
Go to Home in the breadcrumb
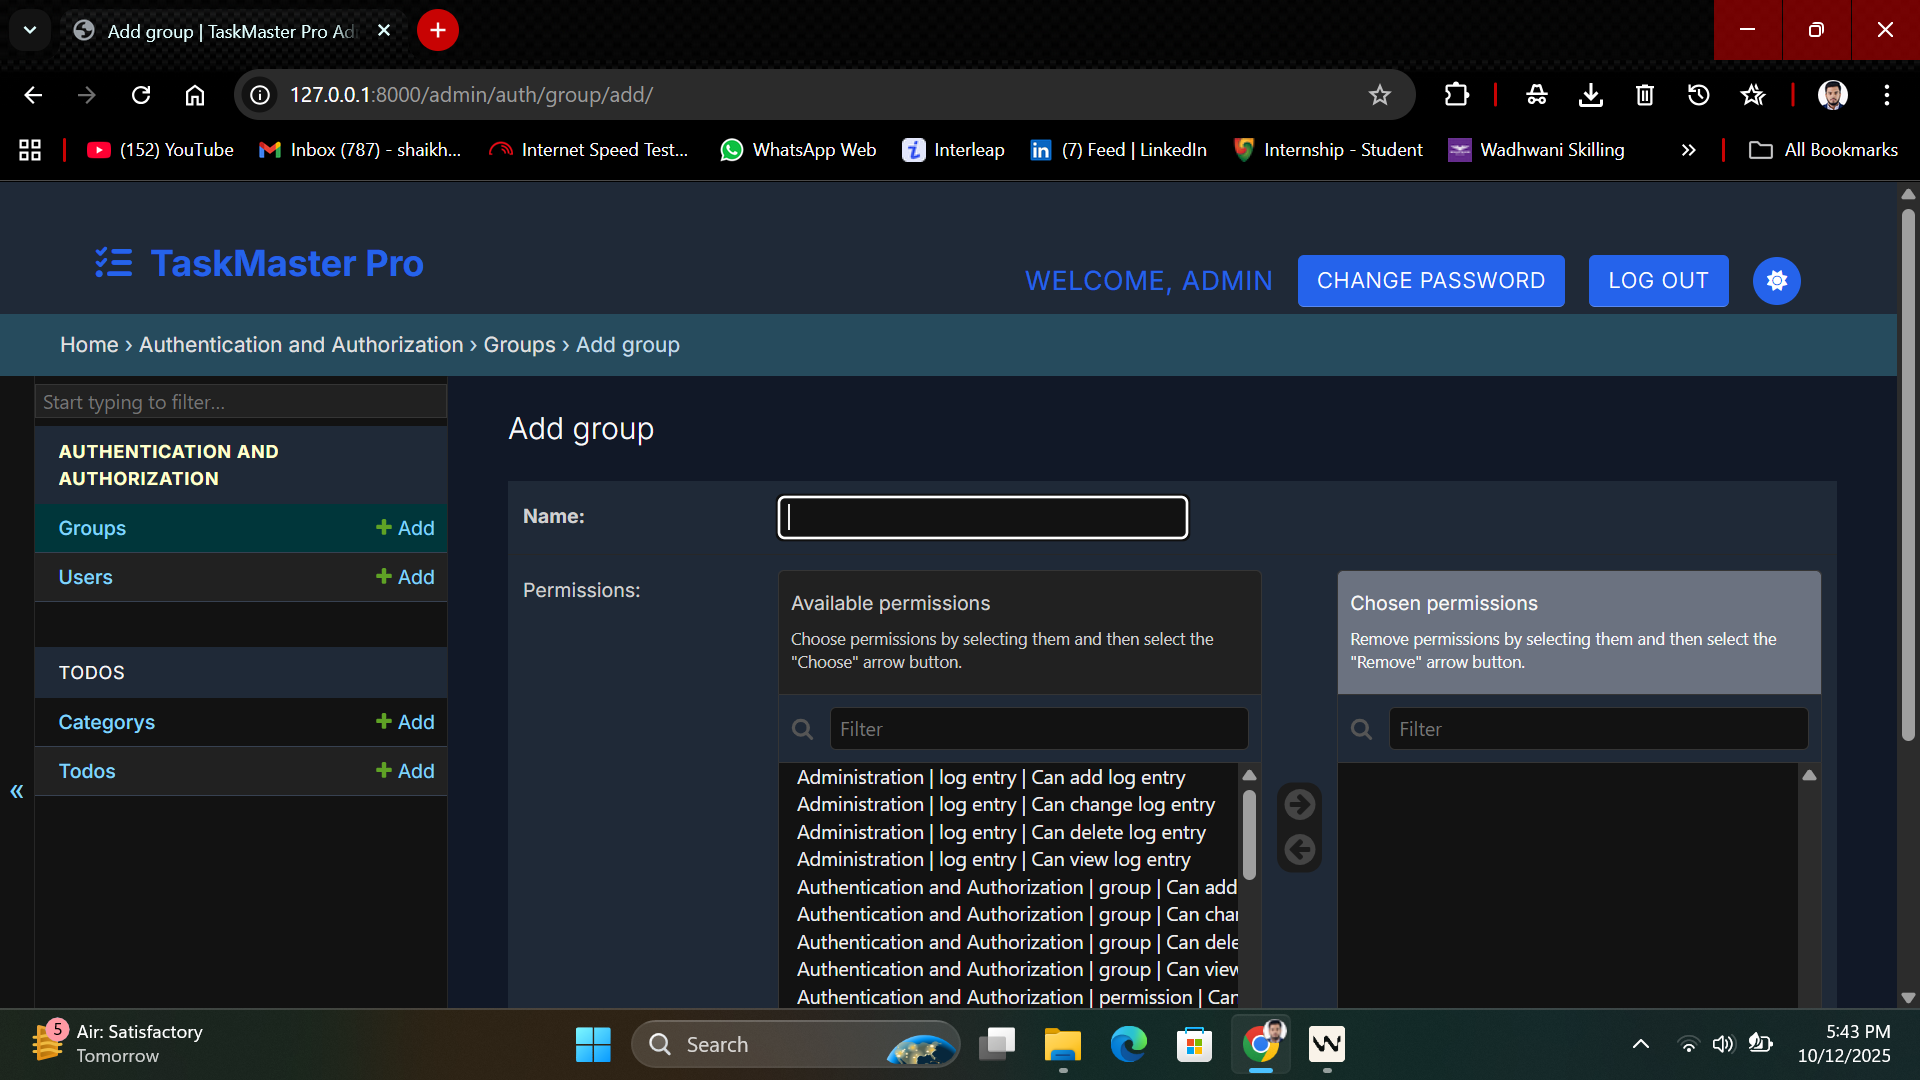(89, 345)
